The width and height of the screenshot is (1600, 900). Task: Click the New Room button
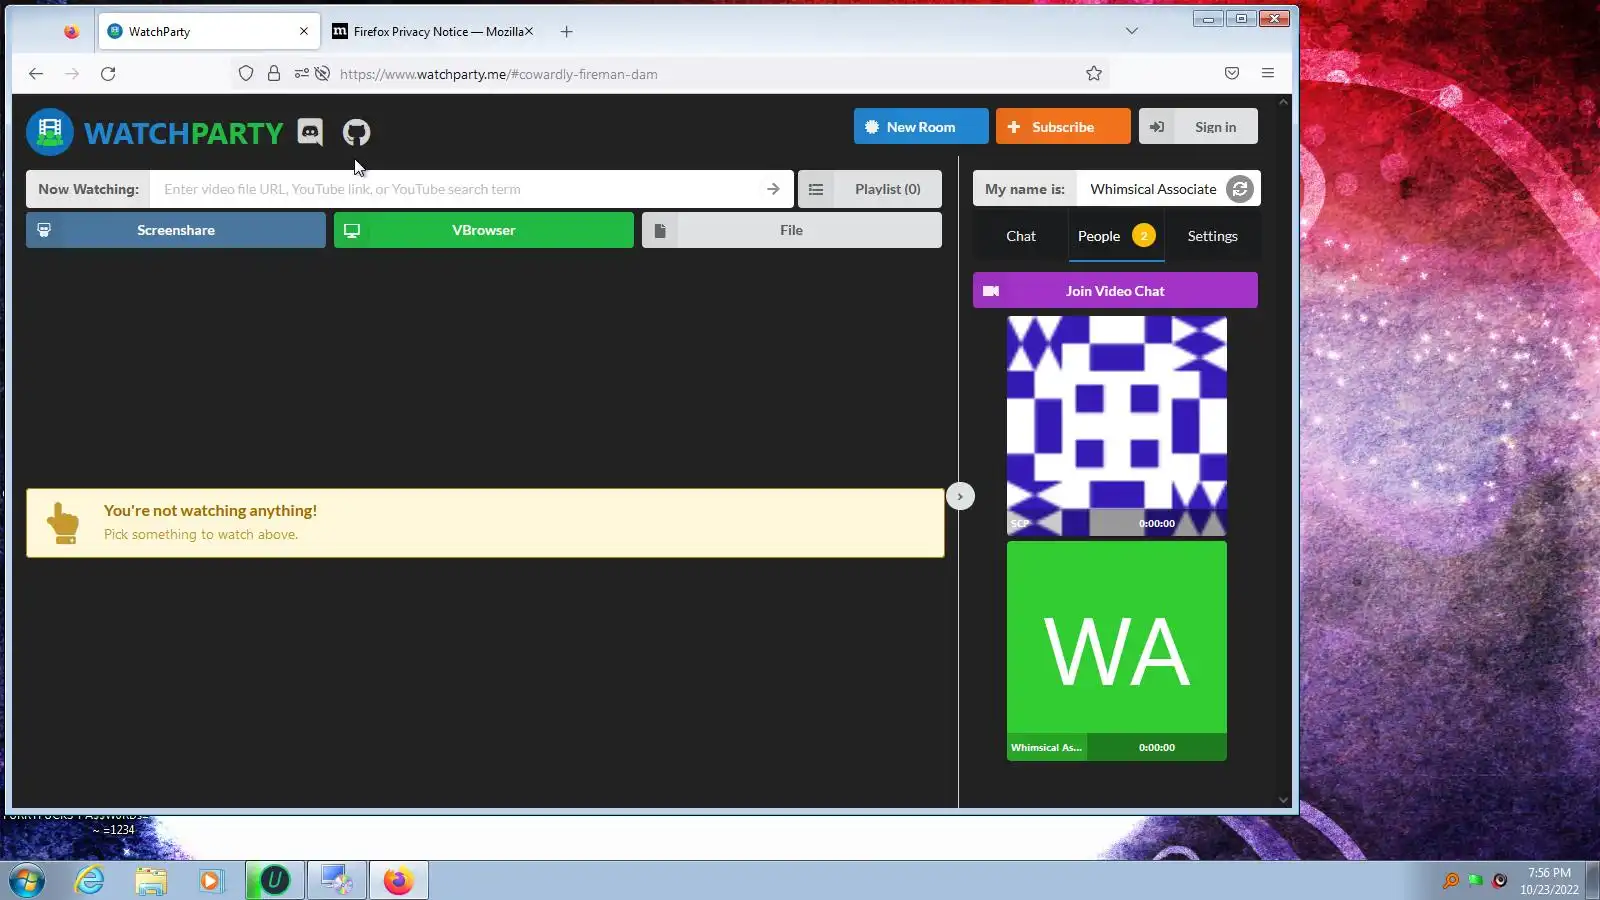click(921, 127)
